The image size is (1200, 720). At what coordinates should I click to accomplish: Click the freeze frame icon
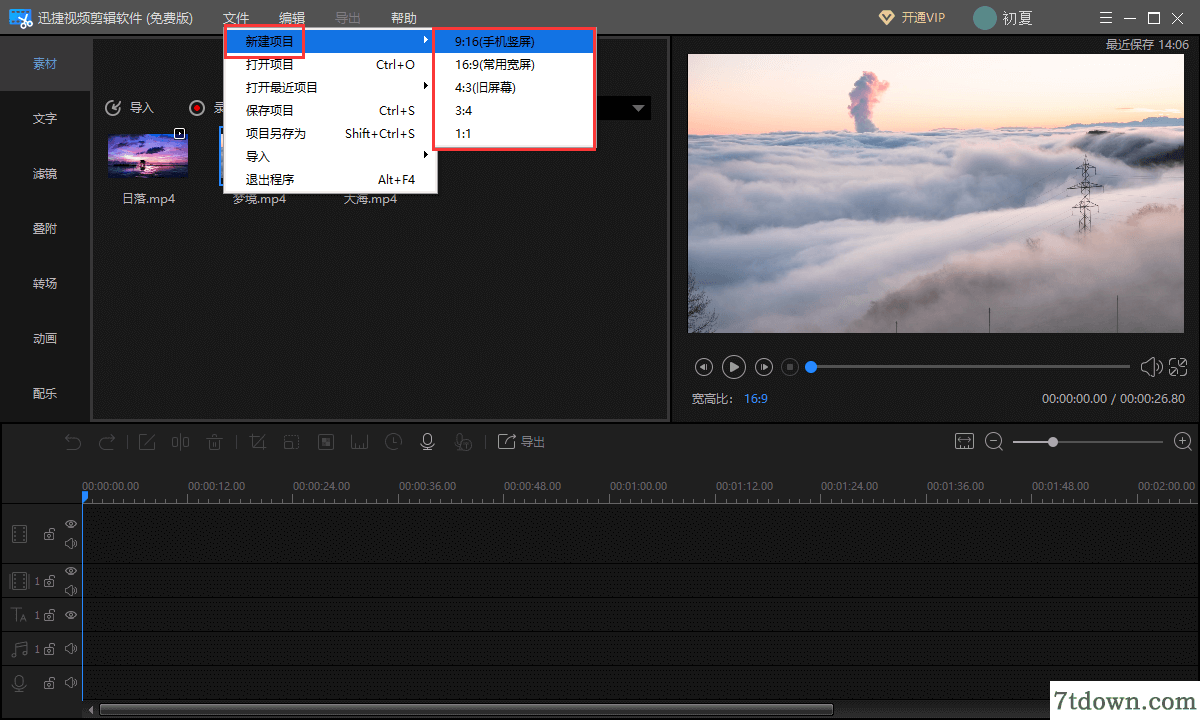click(360, 442)
